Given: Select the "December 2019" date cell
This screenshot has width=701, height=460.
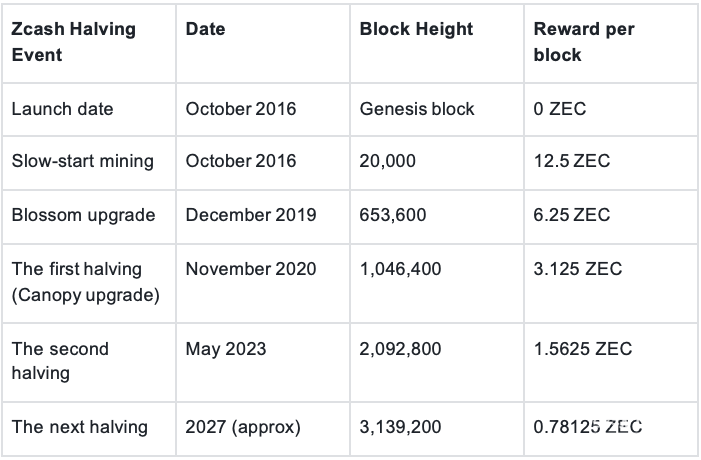Looking at the screenshot, I should 251,215.
